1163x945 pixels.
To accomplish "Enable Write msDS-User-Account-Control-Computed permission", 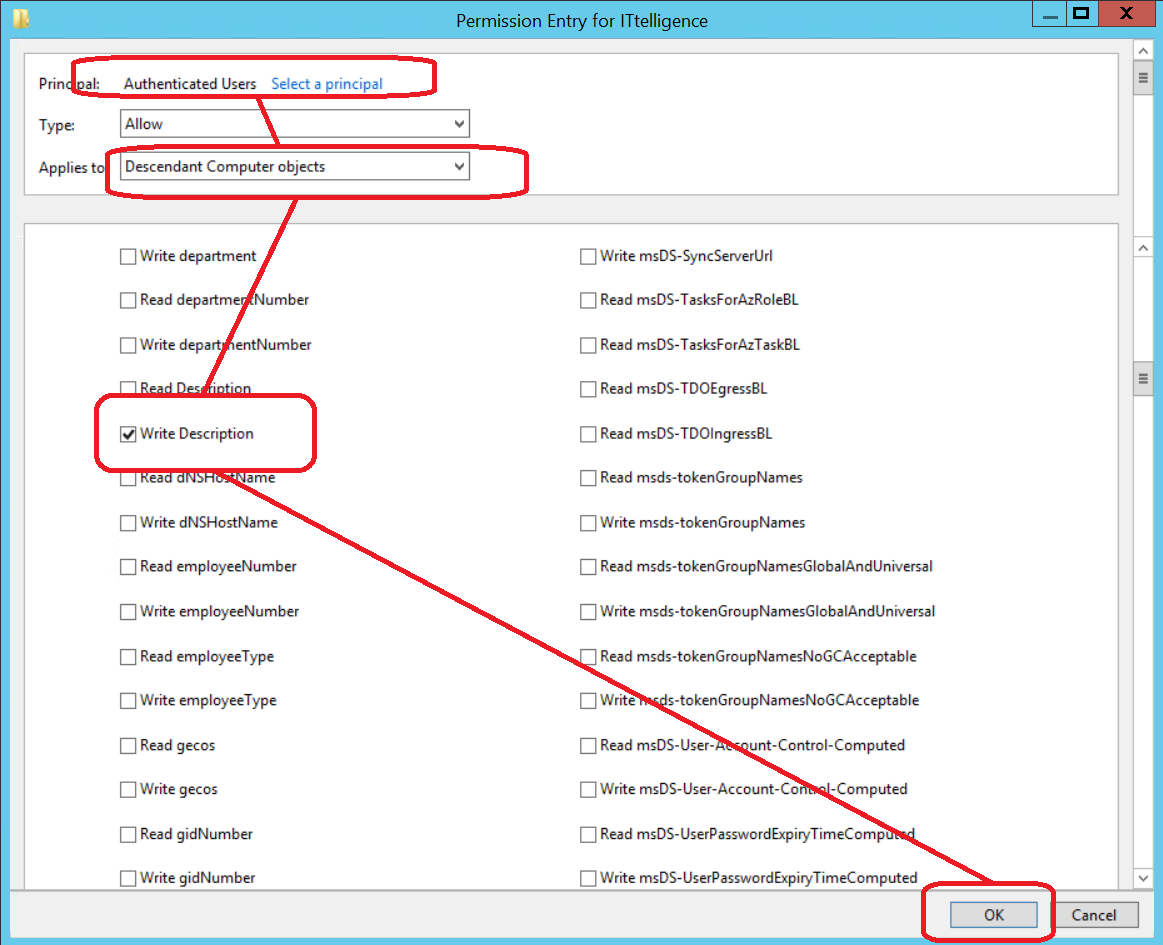I will coord(588,790).
